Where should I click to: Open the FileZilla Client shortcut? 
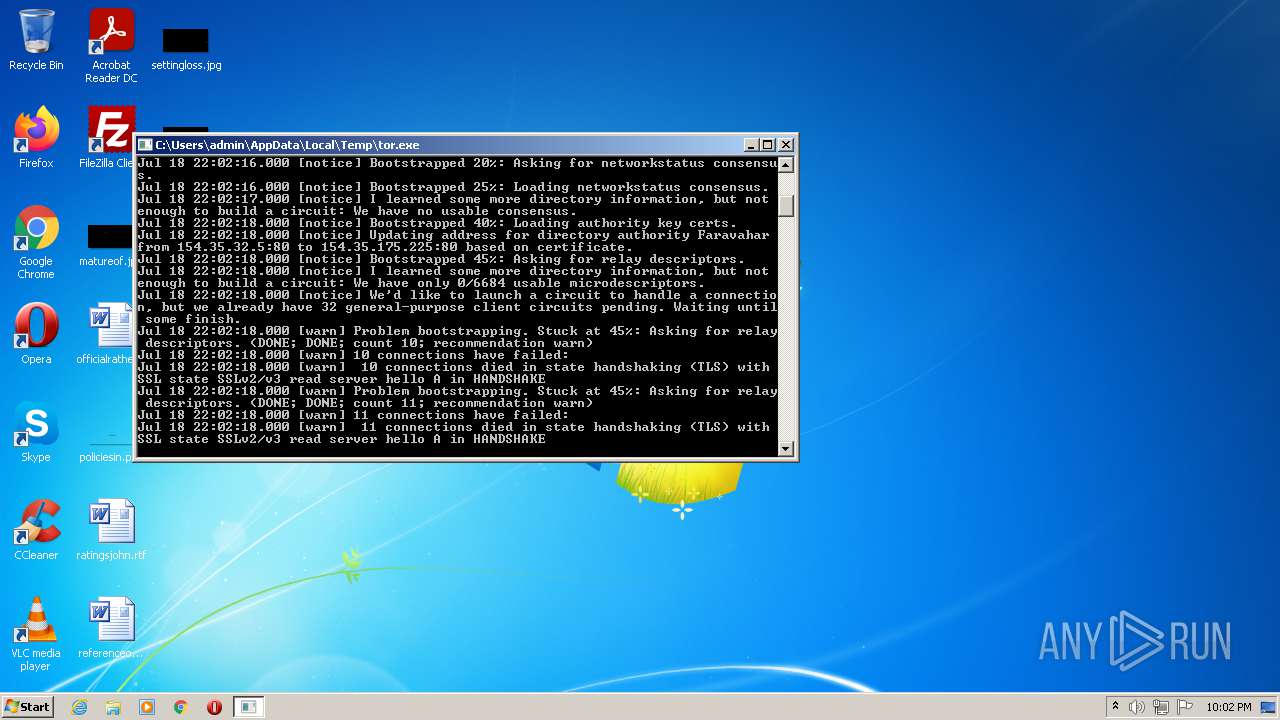[108, 138]
